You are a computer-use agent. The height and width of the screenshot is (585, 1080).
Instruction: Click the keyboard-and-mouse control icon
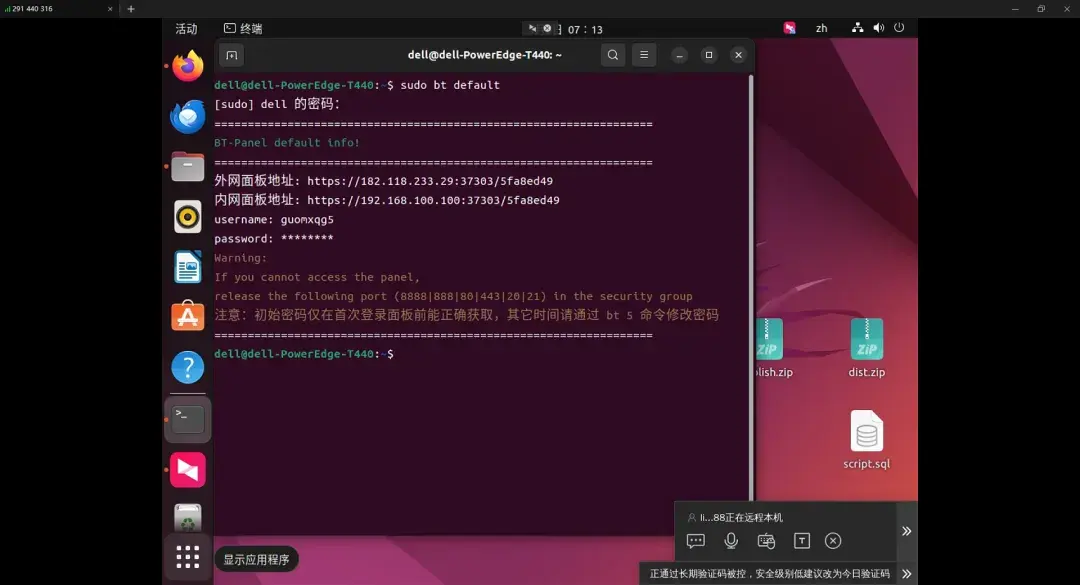point(766,540)
